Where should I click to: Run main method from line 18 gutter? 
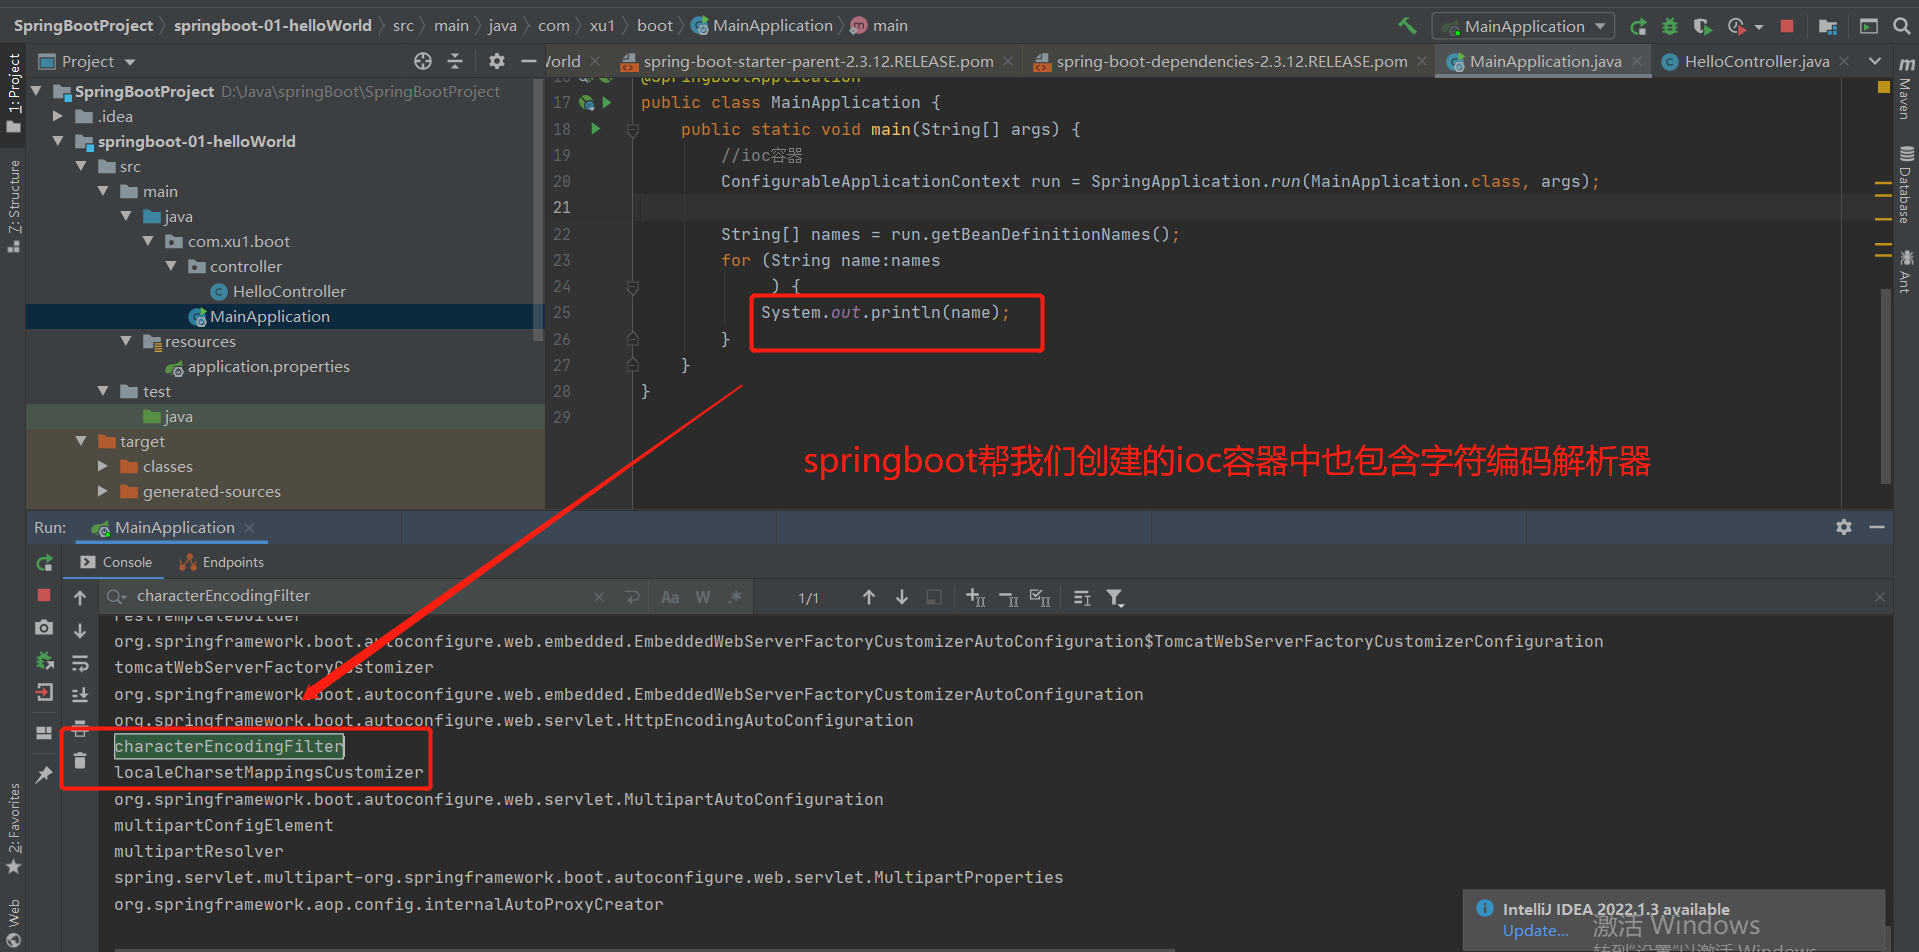[x=596, y=129]
